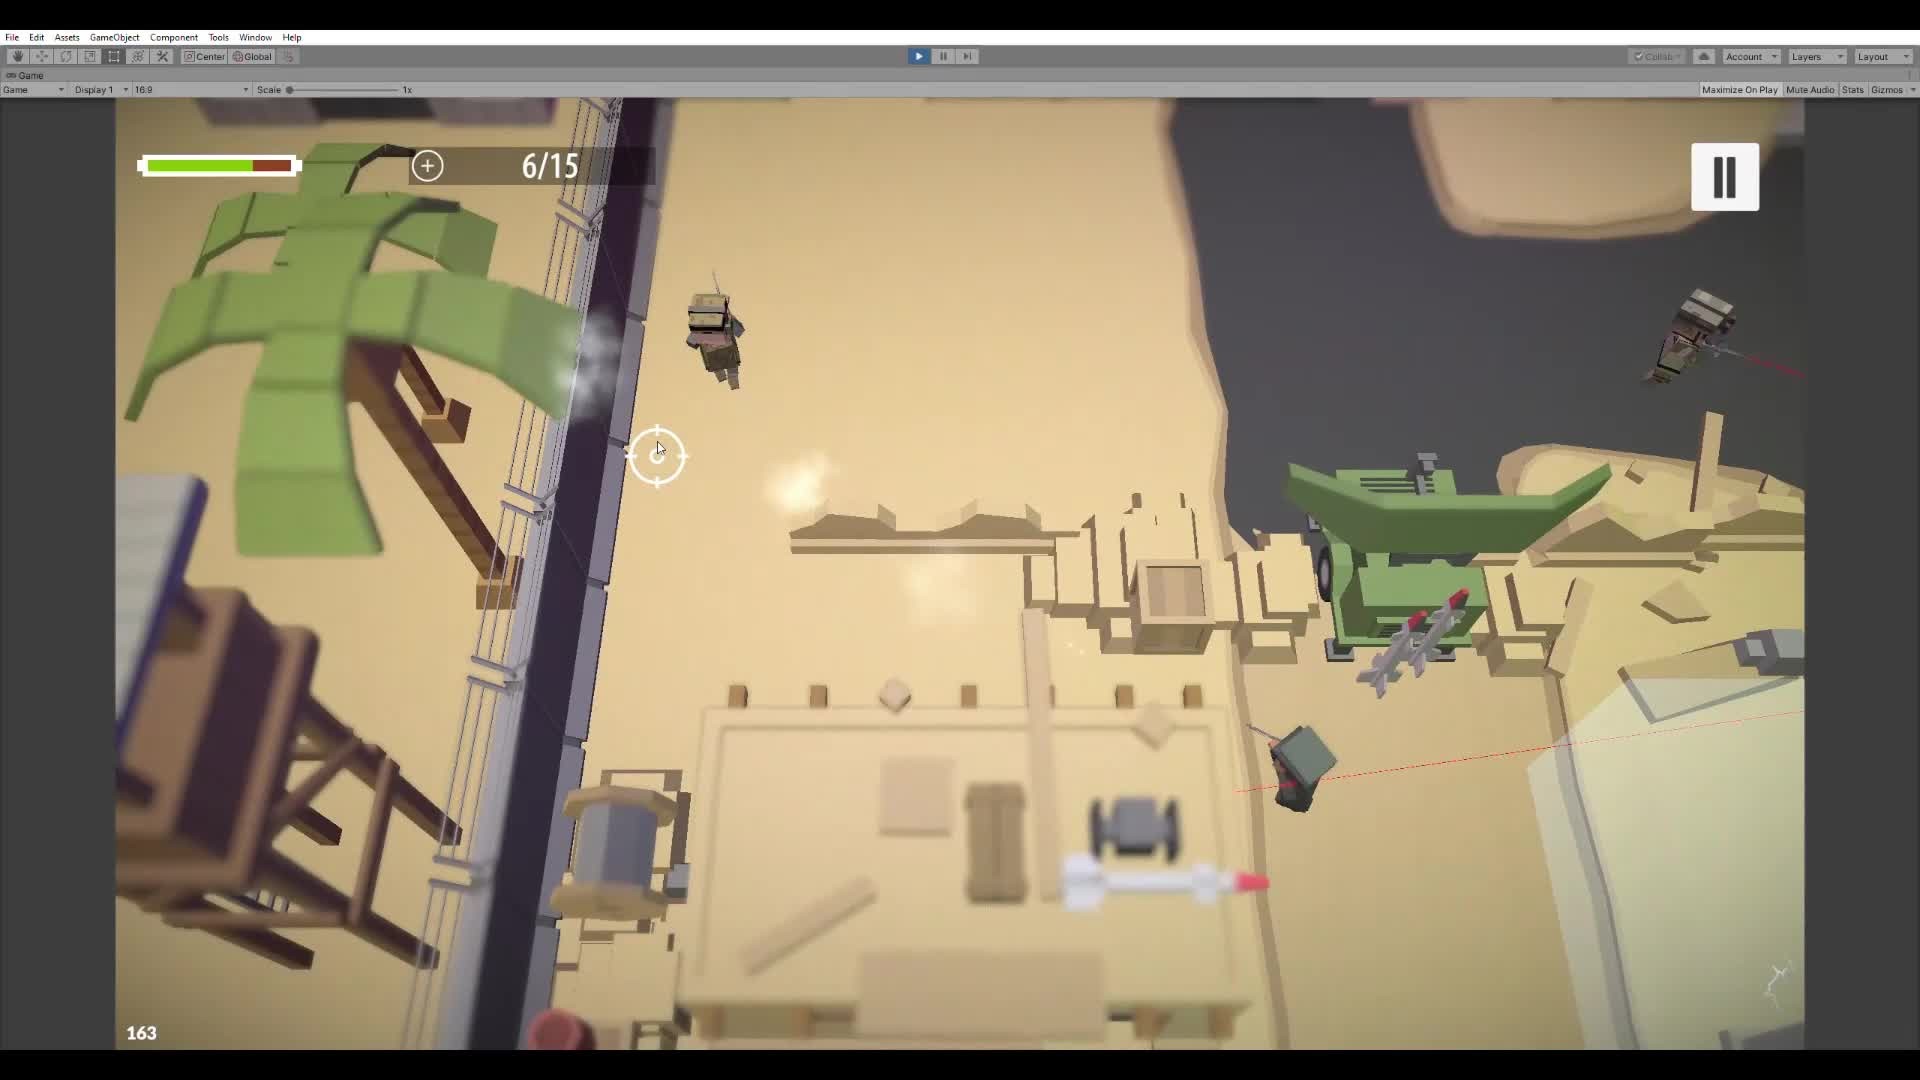Open the 16:9 aspect ratio dropdown
The width and height of the screenshot is (1920, 1080).
point(190,90)
